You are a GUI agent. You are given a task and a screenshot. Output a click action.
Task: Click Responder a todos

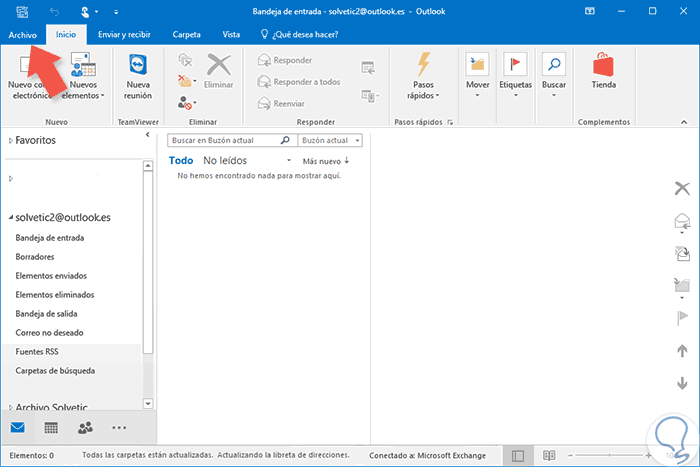click(x=299, y=82)
